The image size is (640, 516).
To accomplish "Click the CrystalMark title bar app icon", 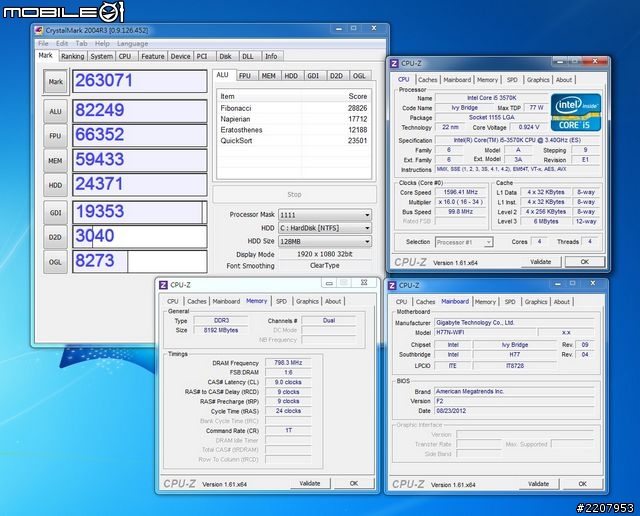I will [x=39, y=30].
